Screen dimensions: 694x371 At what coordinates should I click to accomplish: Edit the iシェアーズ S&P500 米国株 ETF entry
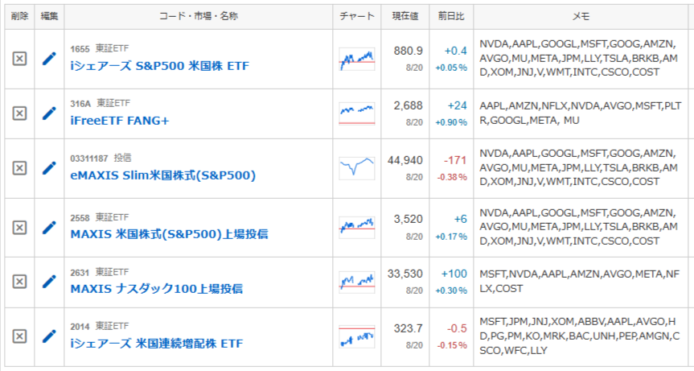(x=49, y=58)
